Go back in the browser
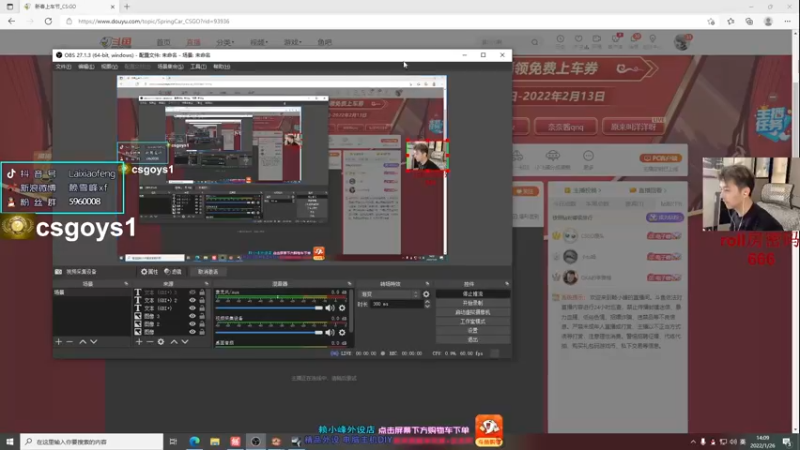 tap(11, 21)
